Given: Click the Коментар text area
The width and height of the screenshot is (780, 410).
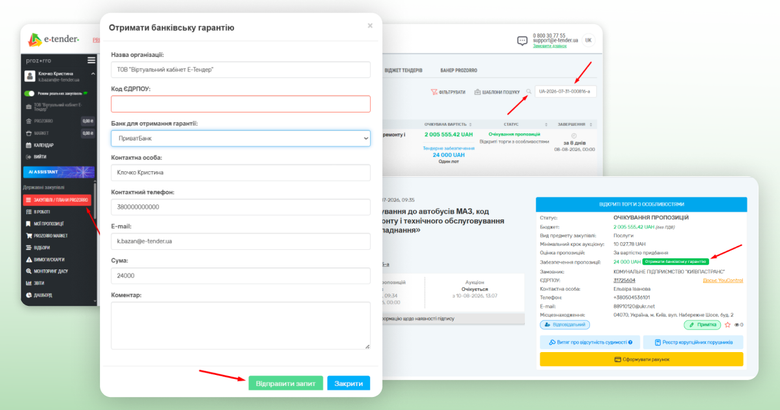Looking at the screenshot, I should 241,325.
